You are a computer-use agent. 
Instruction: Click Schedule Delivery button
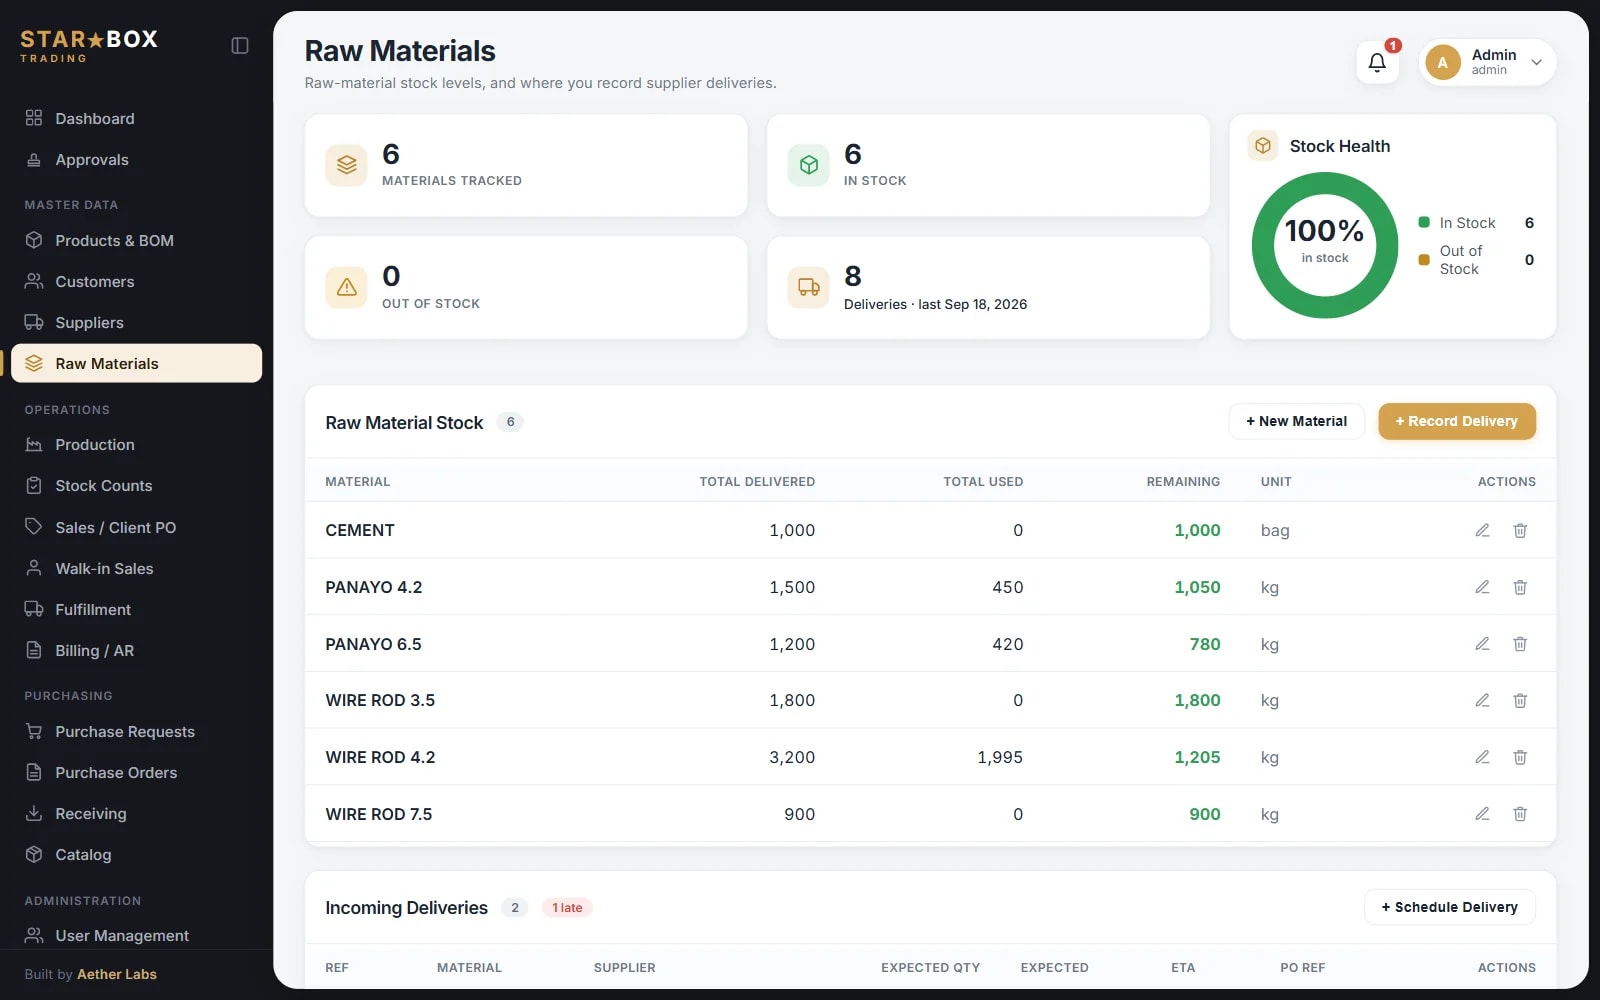pyautogui.click(x=1450, y=907)
